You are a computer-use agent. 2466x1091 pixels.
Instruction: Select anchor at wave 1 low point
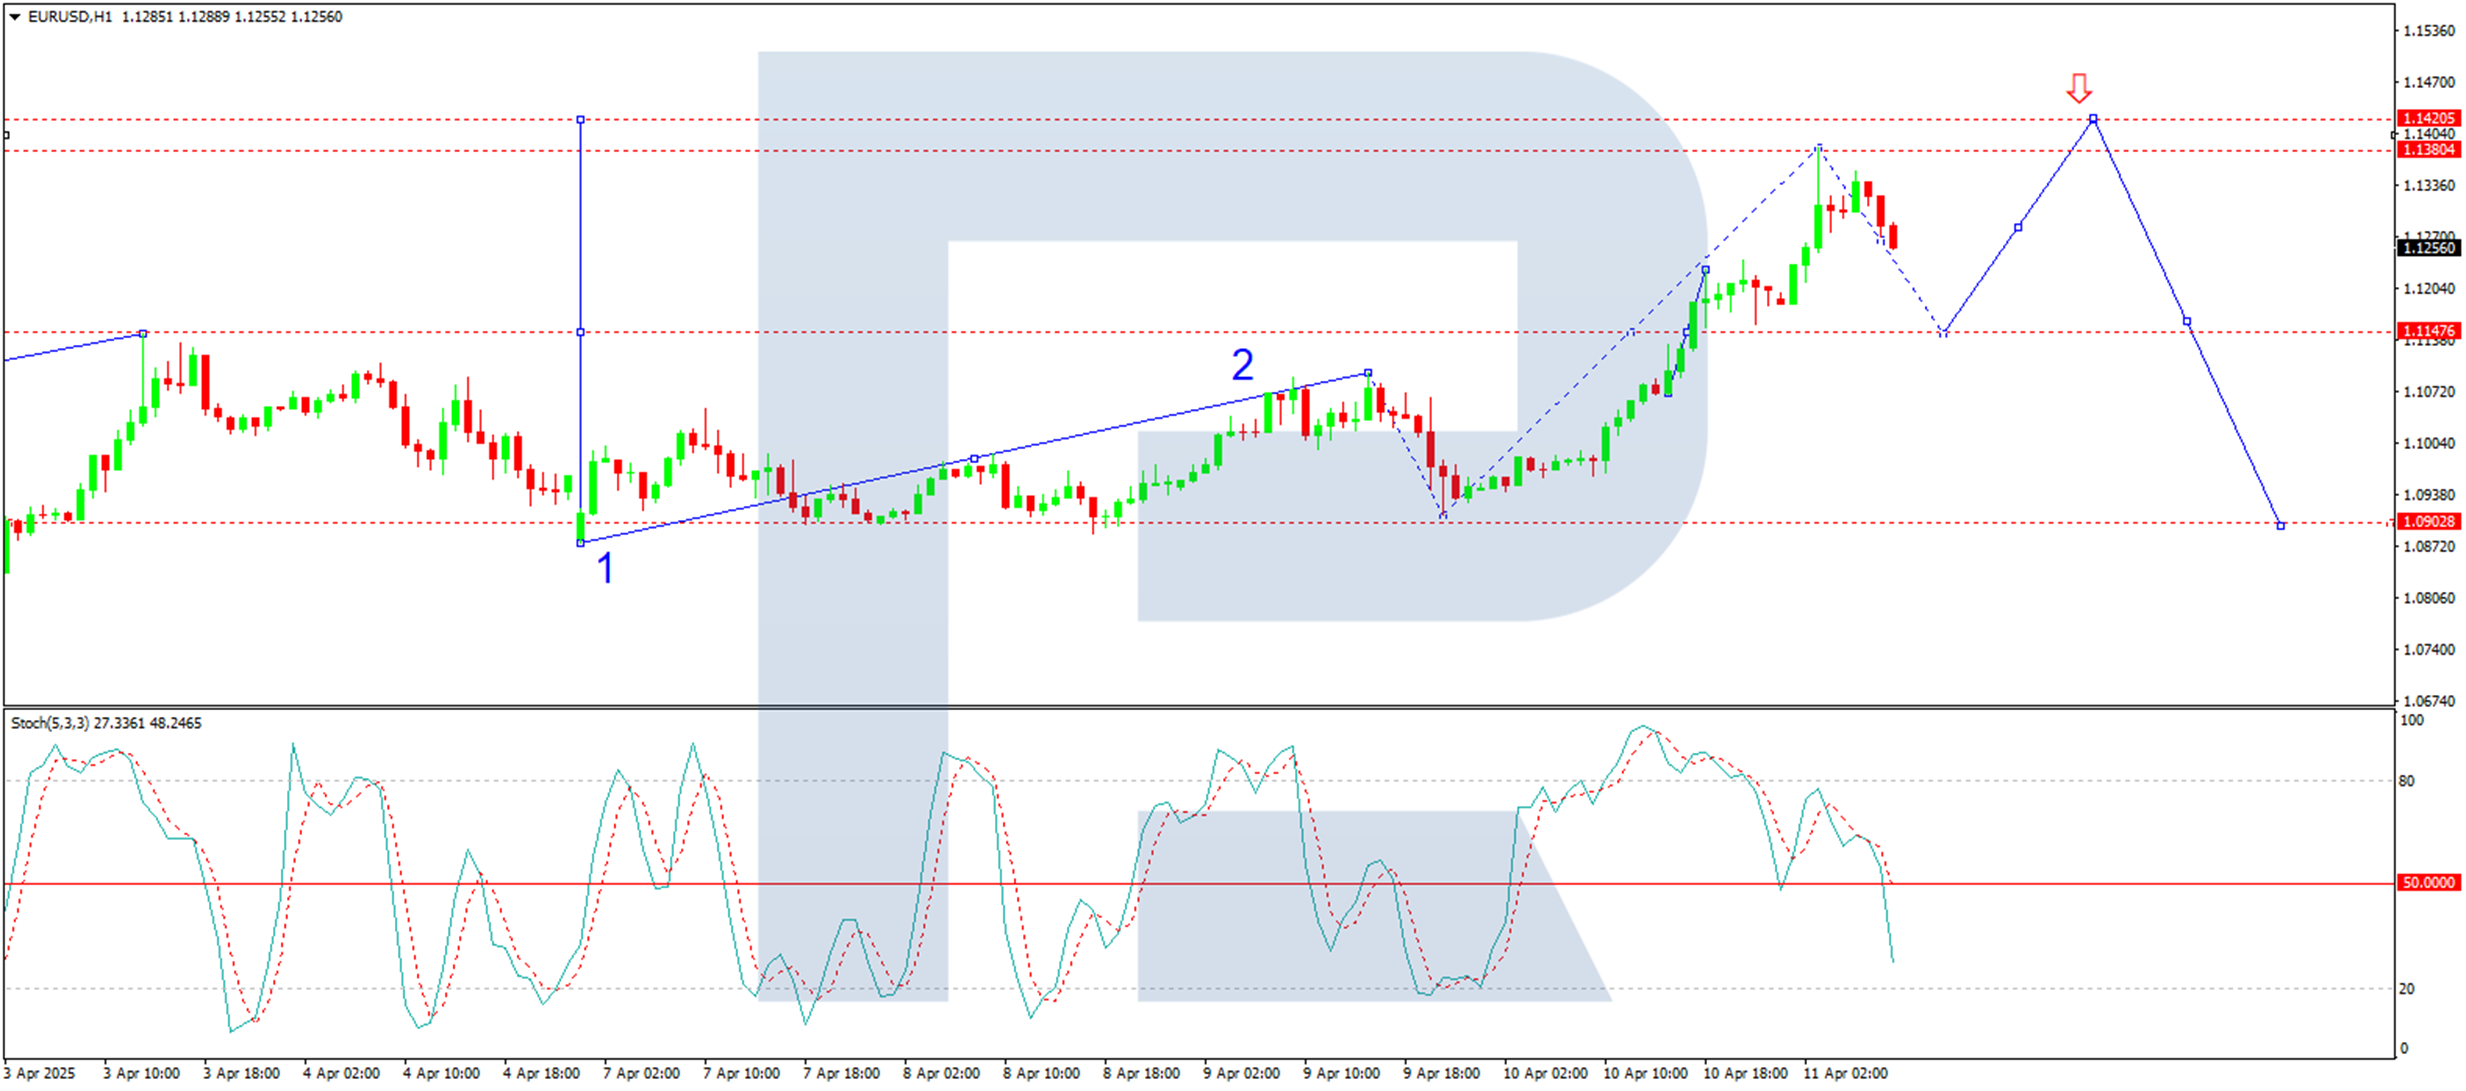click(581, 543)
